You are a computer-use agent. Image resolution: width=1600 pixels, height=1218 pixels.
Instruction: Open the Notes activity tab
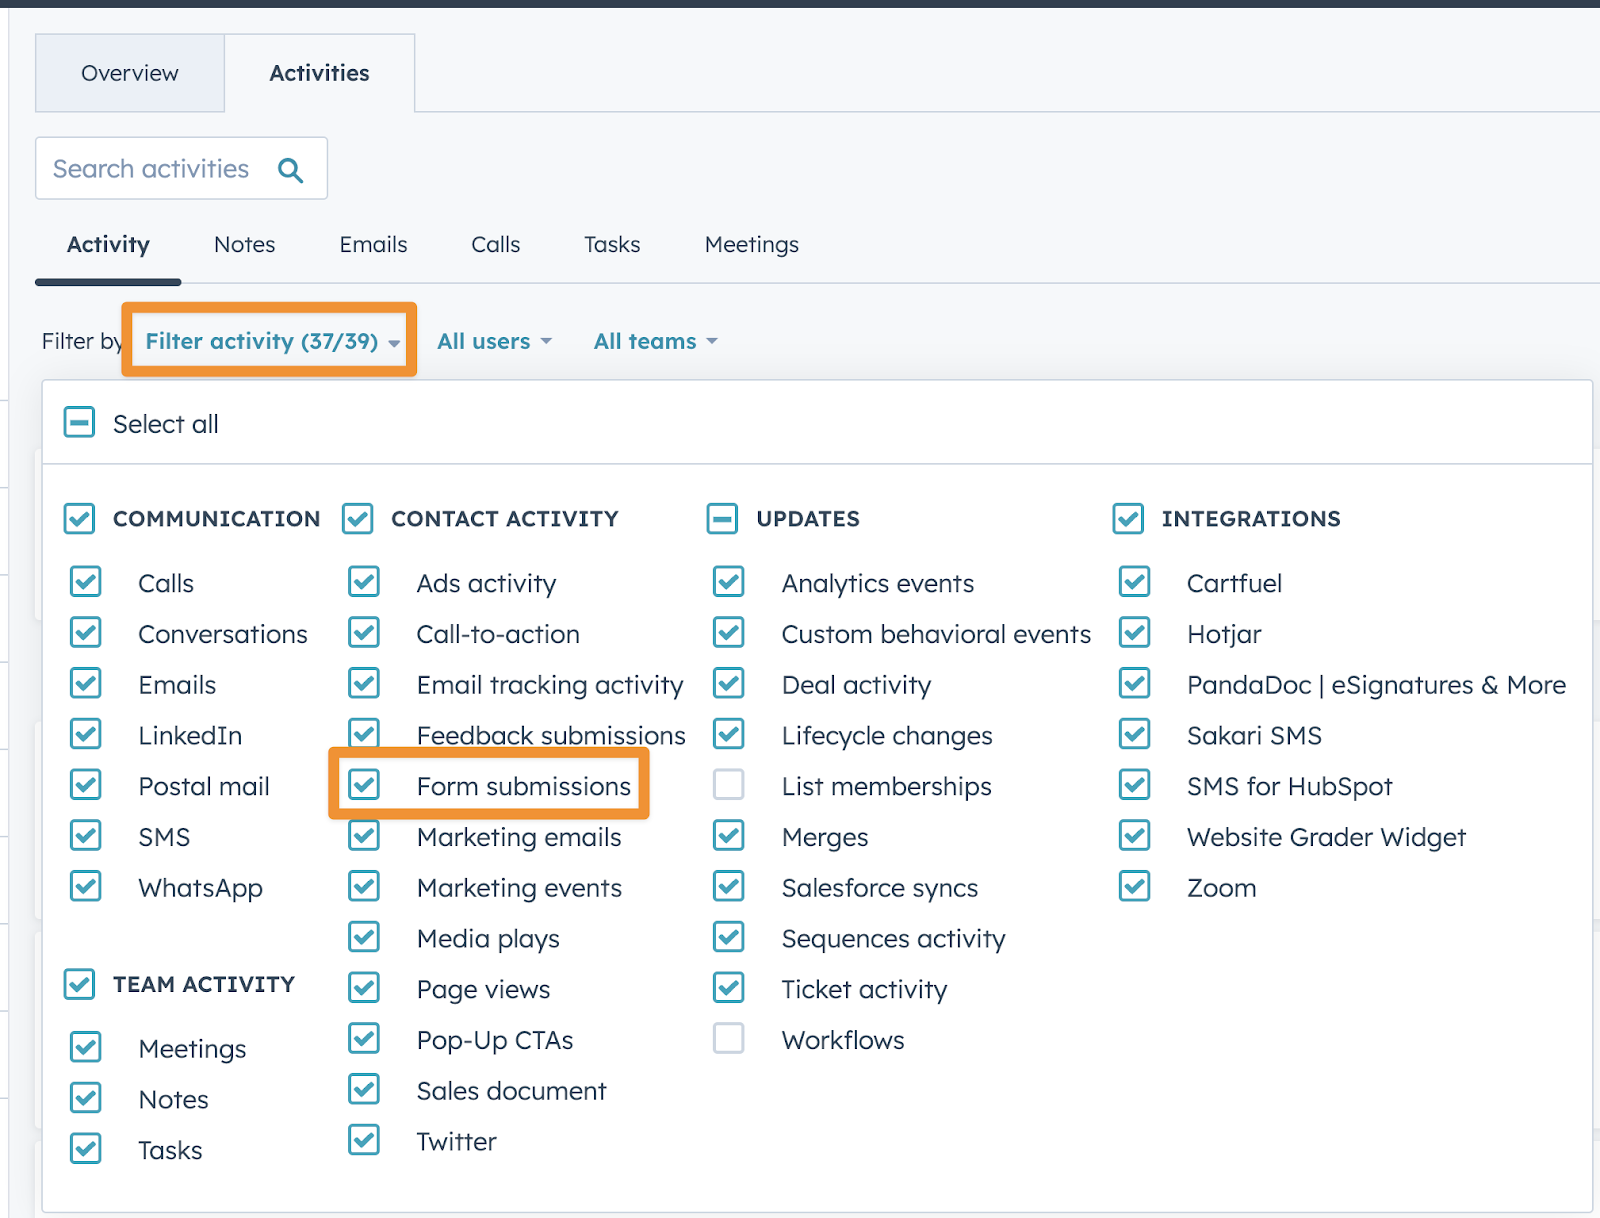point(244,245)
